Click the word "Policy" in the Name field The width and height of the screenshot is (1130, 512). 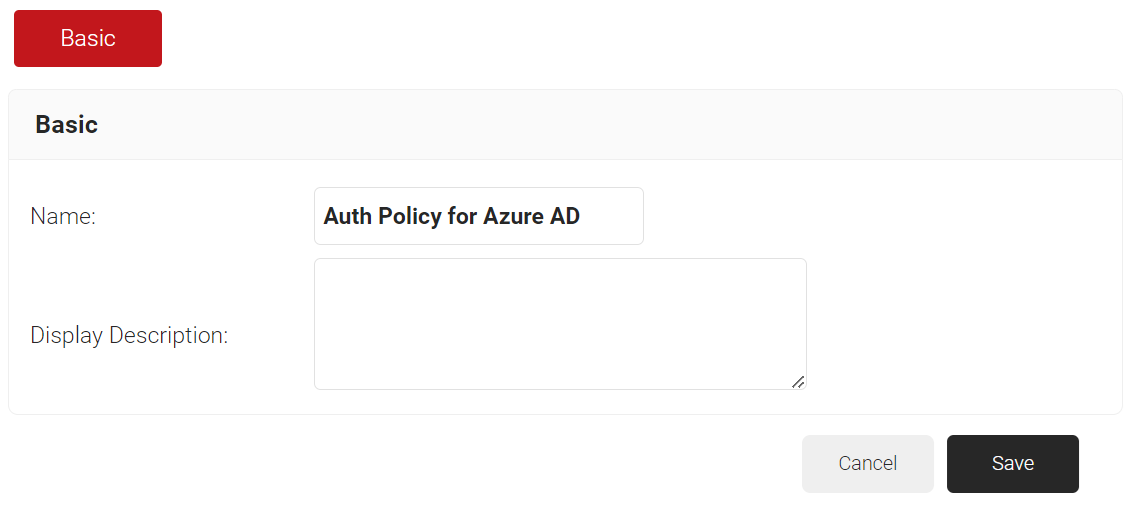tap(410, 216)
